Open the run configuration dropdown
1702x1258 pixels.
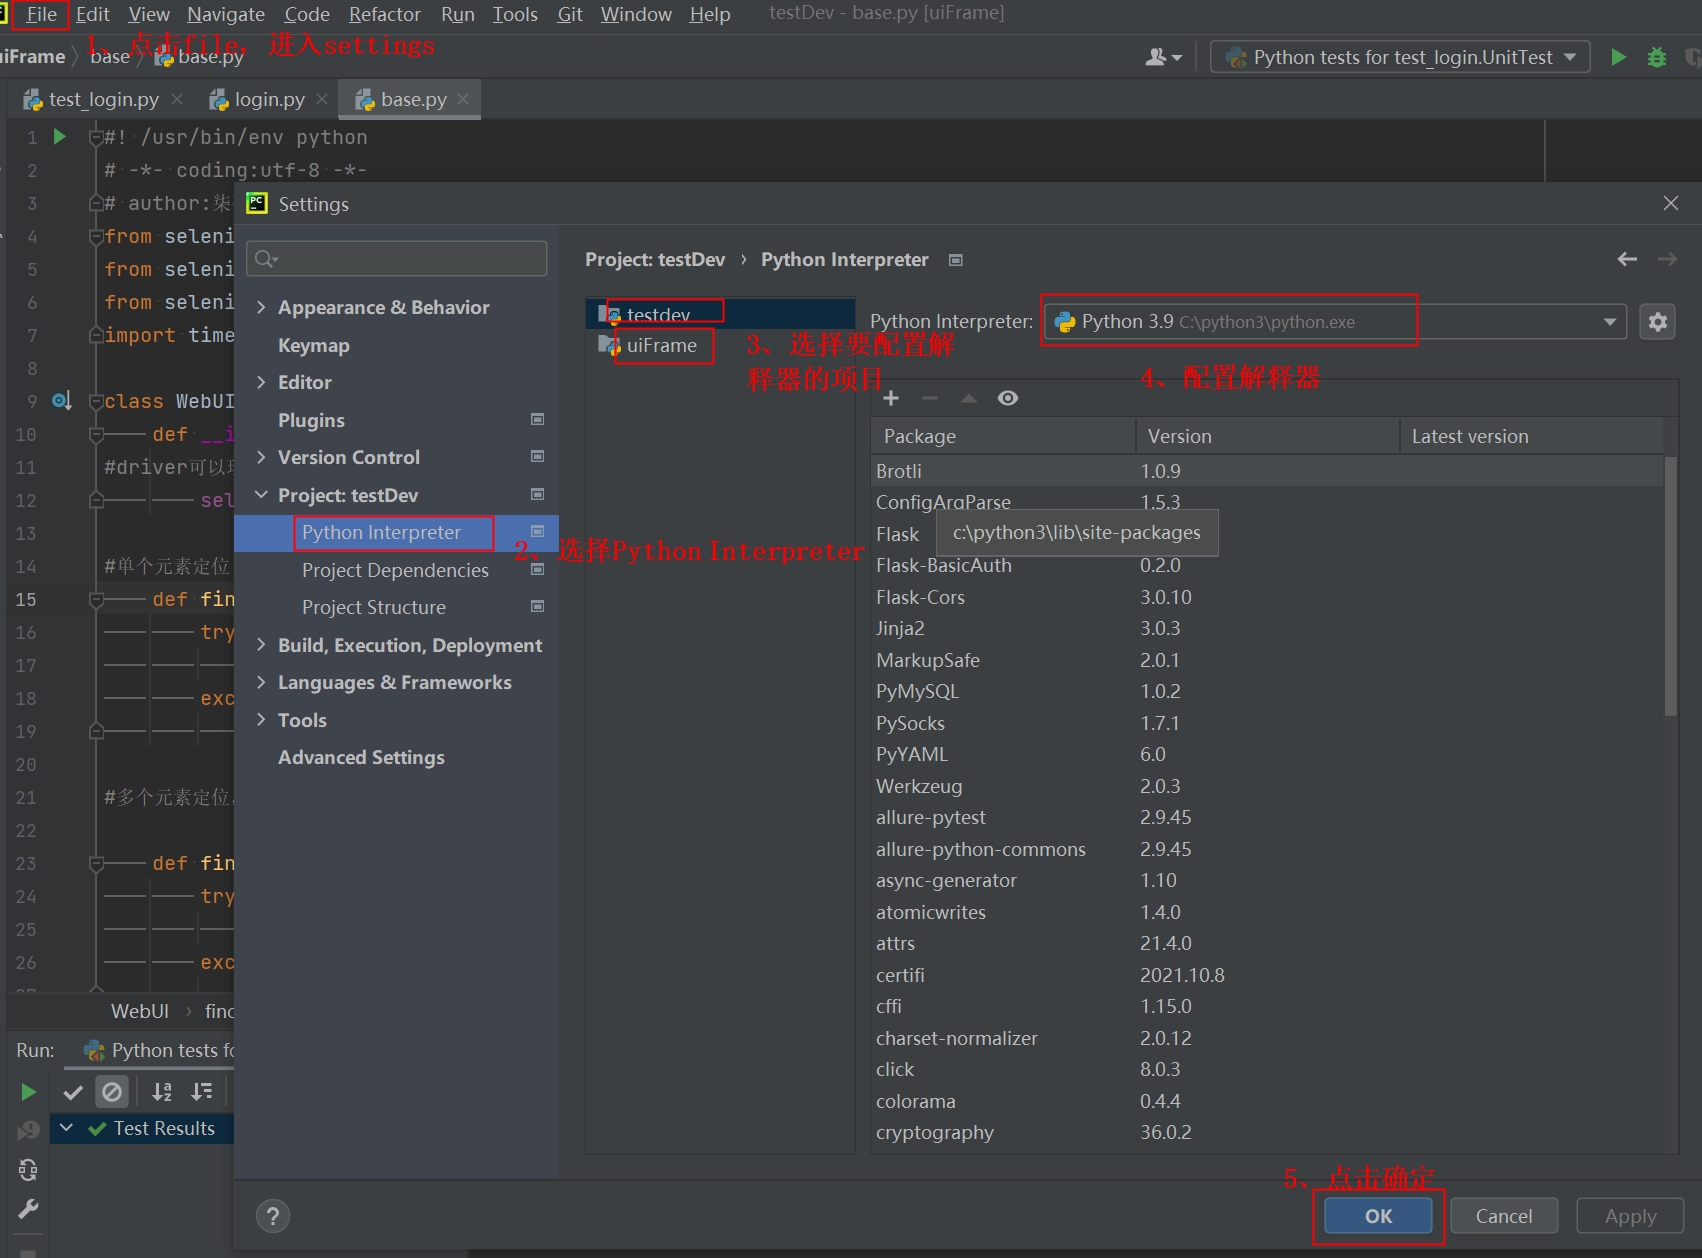(x=1399, y=57)
